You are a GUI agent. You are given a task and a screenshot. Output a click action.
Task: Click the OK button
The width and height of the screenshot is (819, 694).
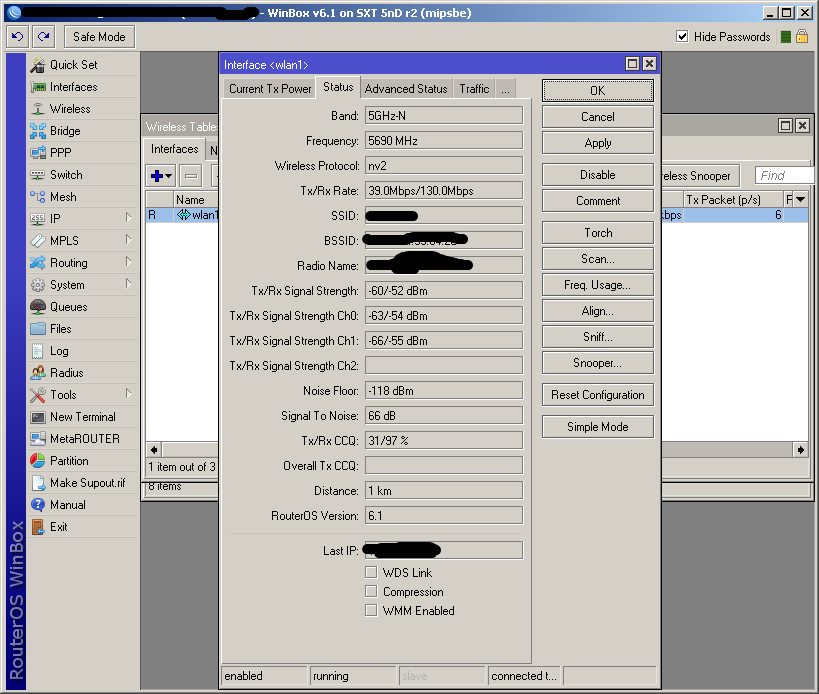[598, 90]
